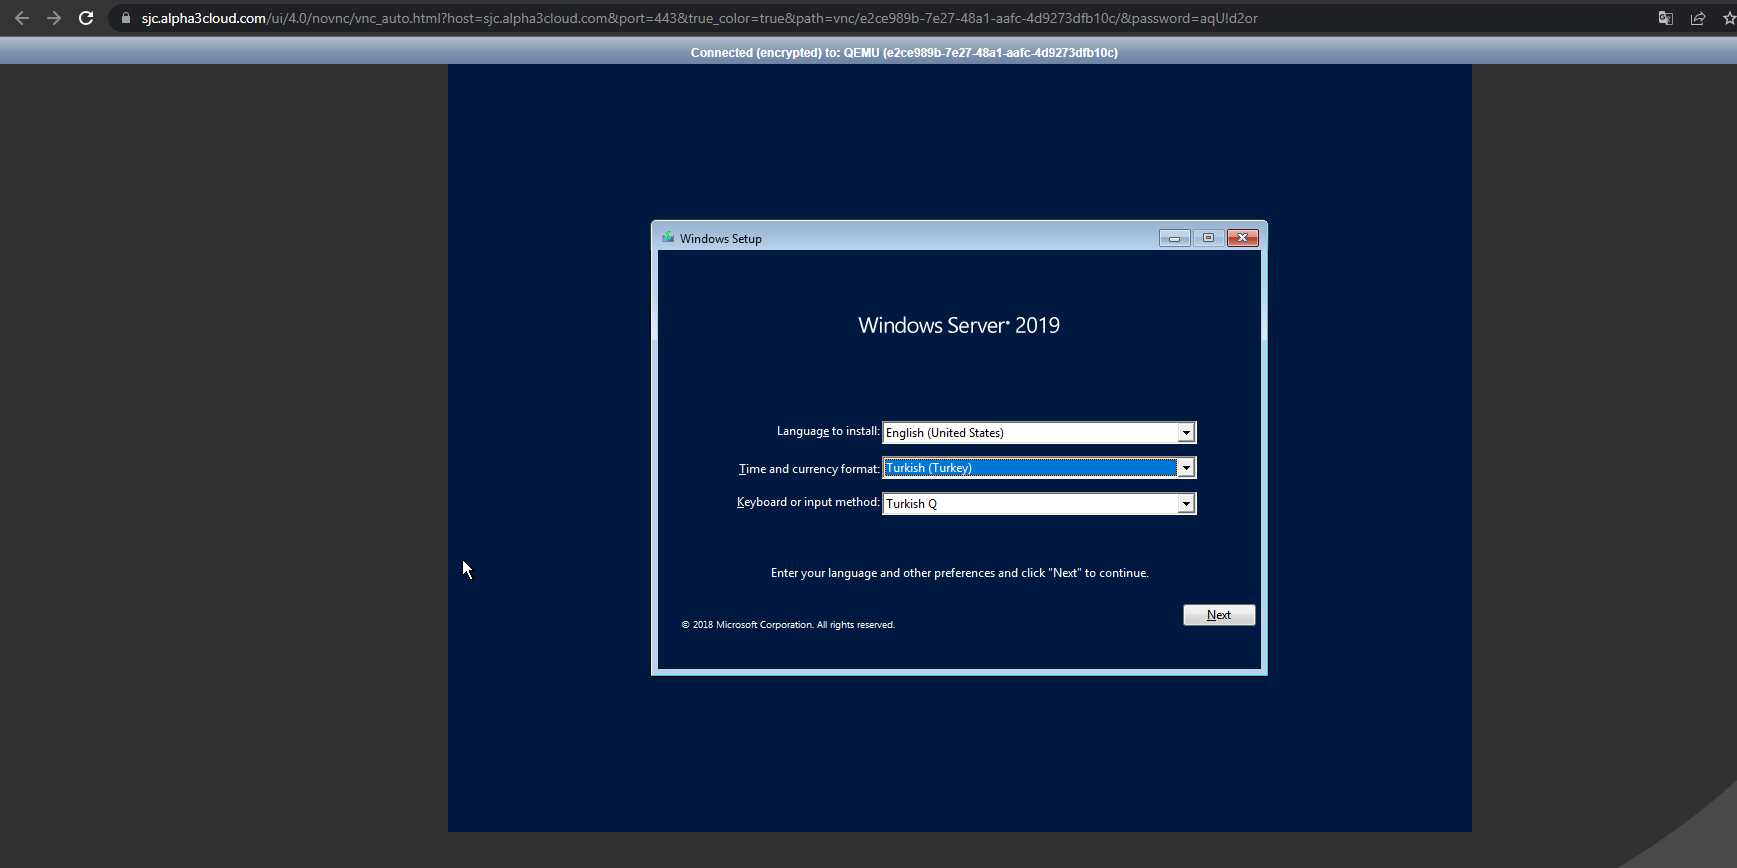Click the browser forward arrow
The height and width of the screenshot is (868, 1737).
(x=54, y=18)
